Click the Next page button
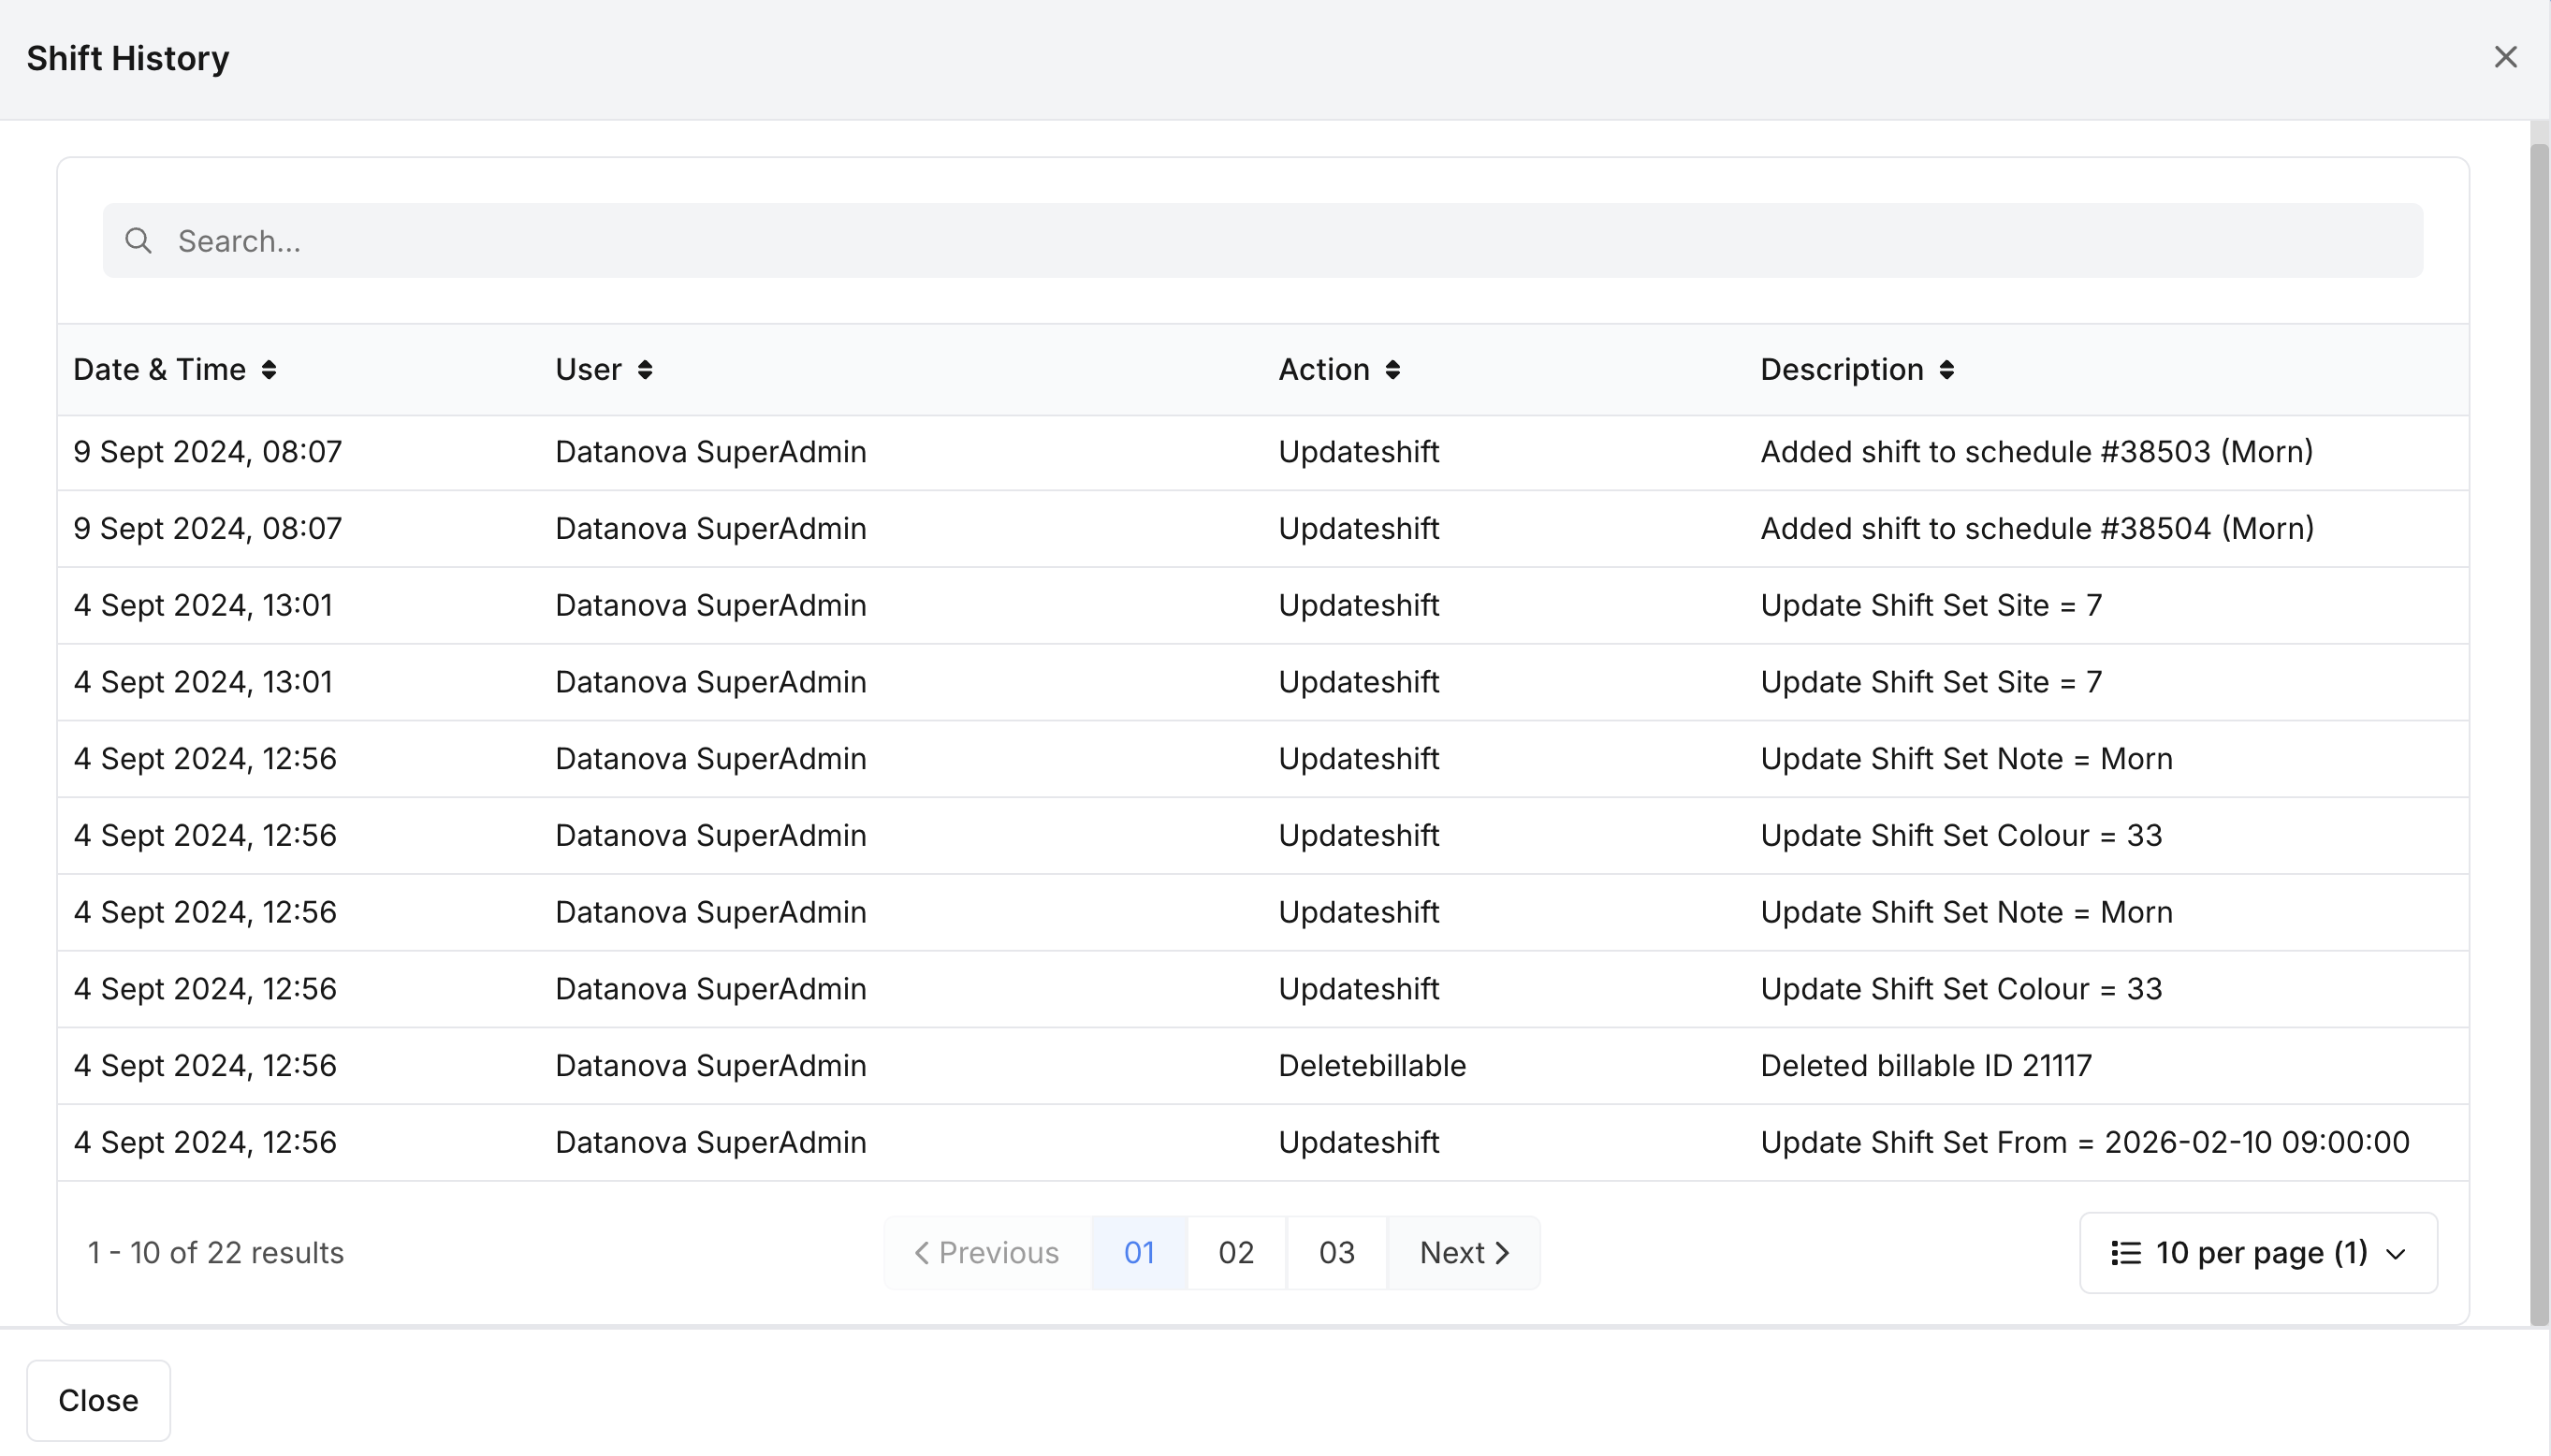This screenshot has width=2551, height=1456. tap(1464, 1253)
